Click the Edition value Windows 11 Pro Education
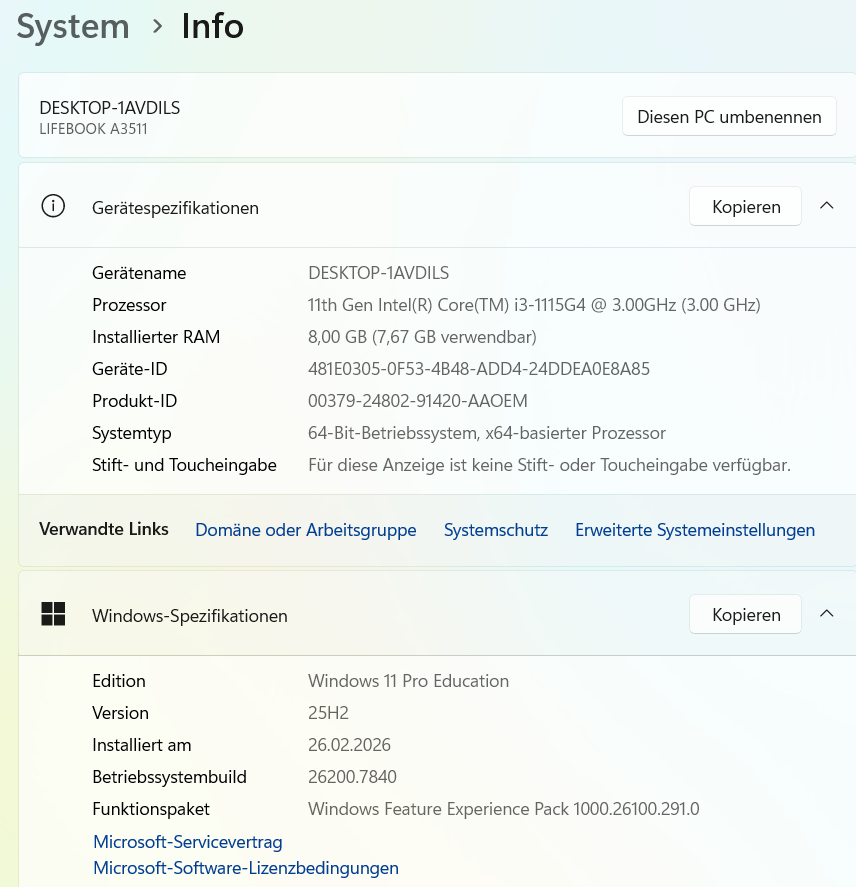The height and width of the screenshot is (887, 856). (x=408, y=681)
